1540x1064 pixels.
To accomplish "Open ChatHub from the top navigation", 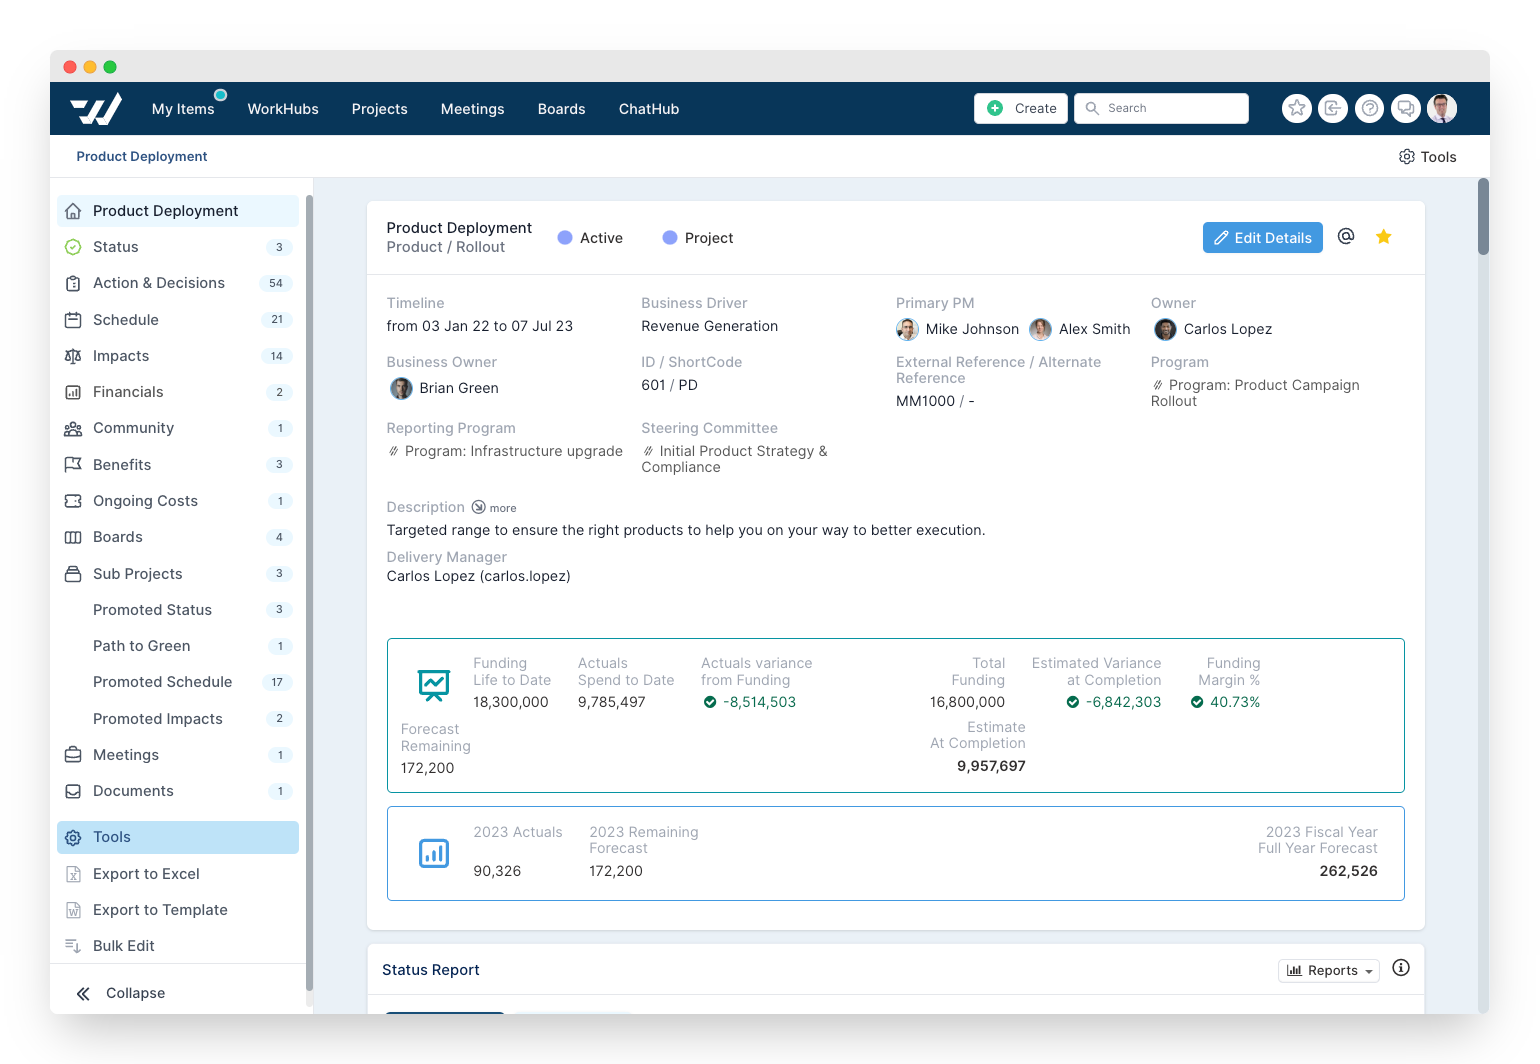I will (648, 108).
